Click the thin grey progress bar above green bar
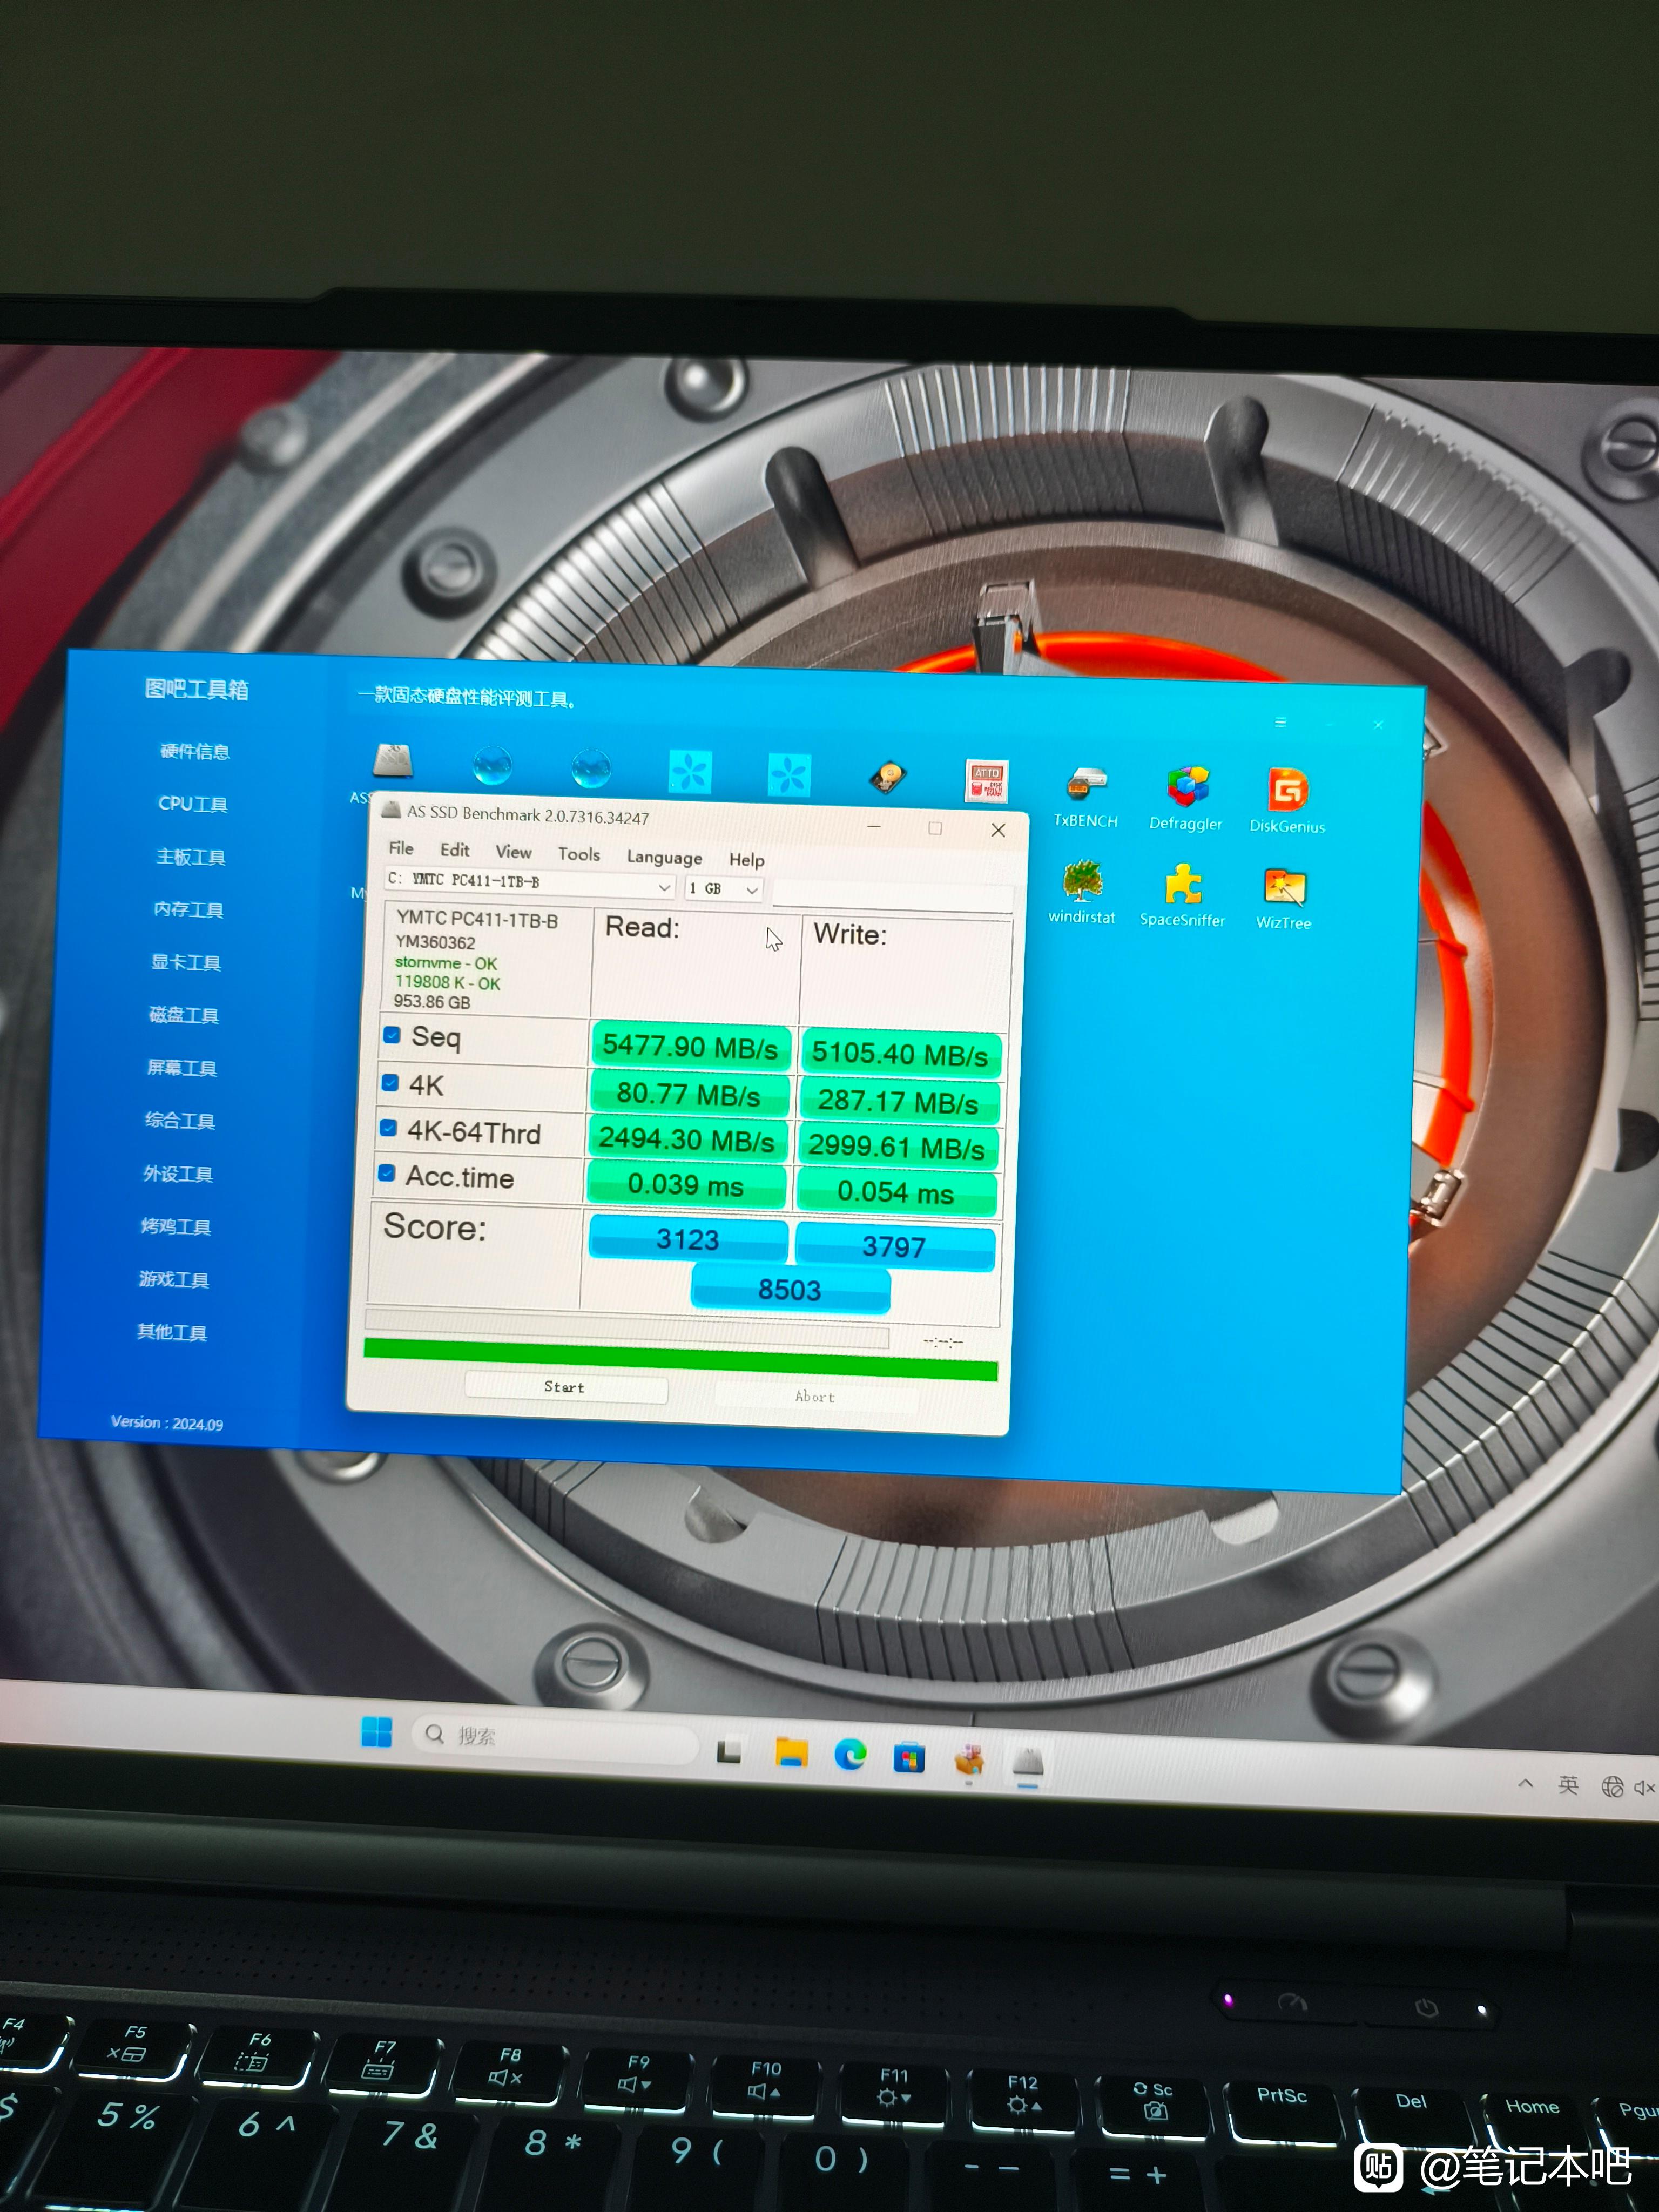This screenshot has width=1659, height=2212. [x=626, y=1328]
